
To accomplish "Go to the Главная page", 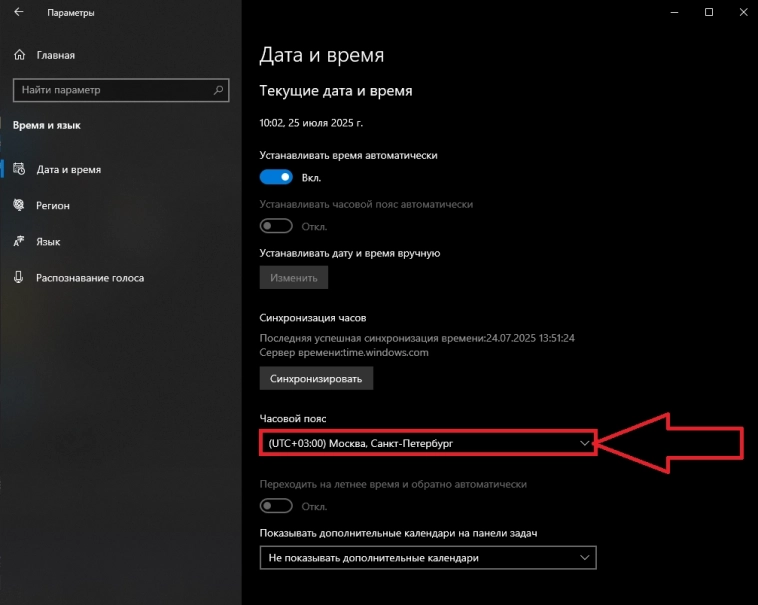I will pos(121,55).
